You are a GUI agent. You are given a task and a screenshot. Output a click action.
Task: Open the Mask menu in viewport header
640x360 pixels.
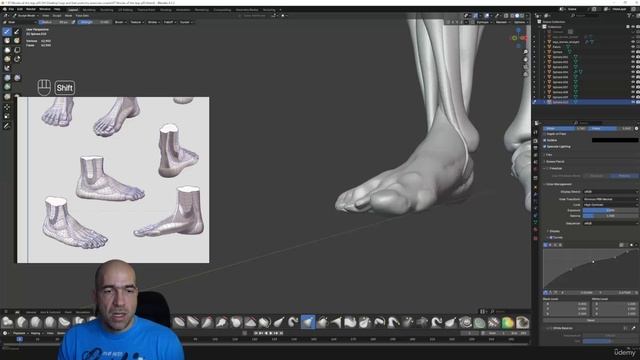pos(68,16)
